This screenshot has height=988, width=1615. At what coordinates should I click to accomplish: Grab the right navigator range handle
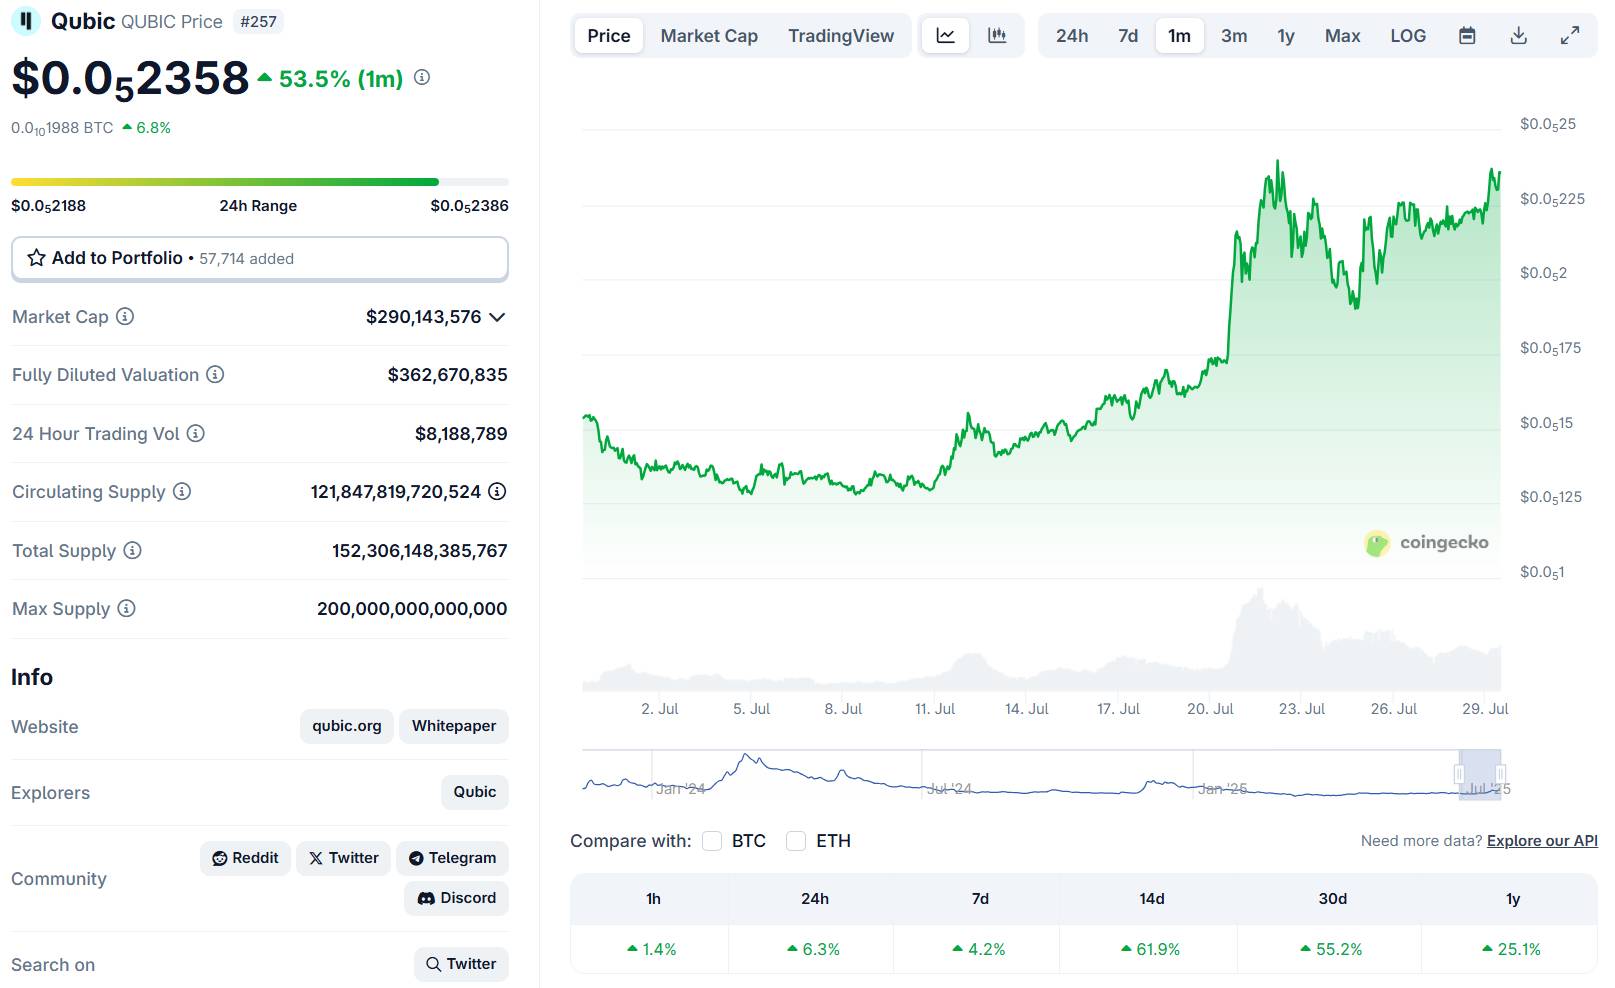point(1500,774)
